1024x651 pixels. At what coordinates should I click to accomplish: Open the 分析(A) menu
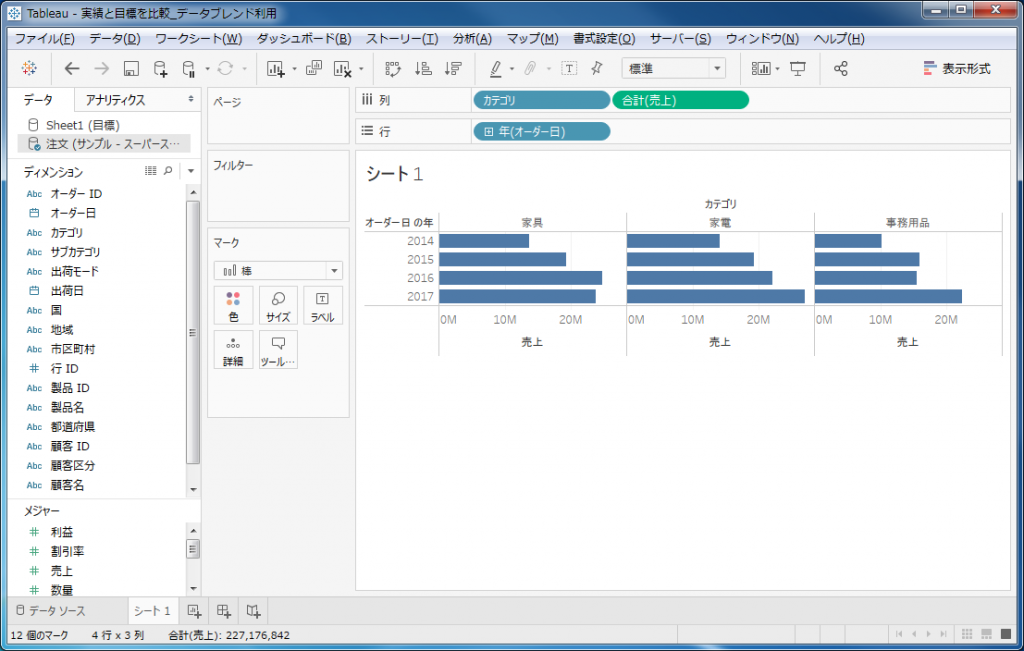coord(472,39)
